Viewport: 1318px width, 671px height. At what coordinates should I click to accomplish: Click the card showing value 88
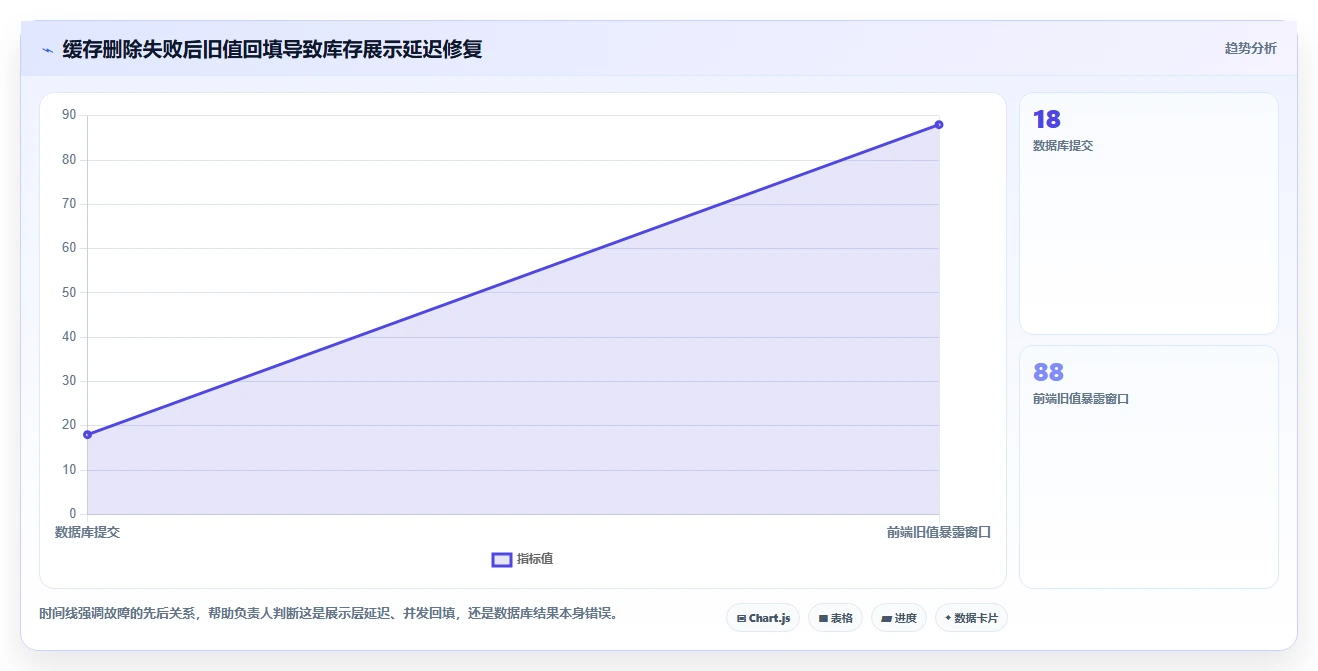click(x=1148, y=467)
